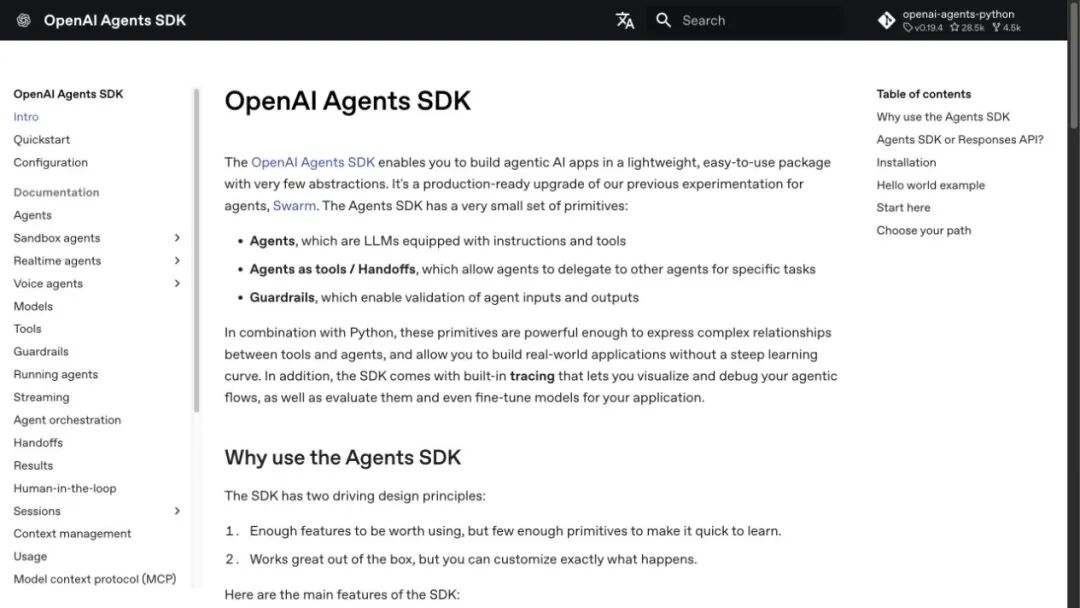Expand the Sessions section chevron
1080x608 pixels.
pyautogui.click(x=177, y=511)
